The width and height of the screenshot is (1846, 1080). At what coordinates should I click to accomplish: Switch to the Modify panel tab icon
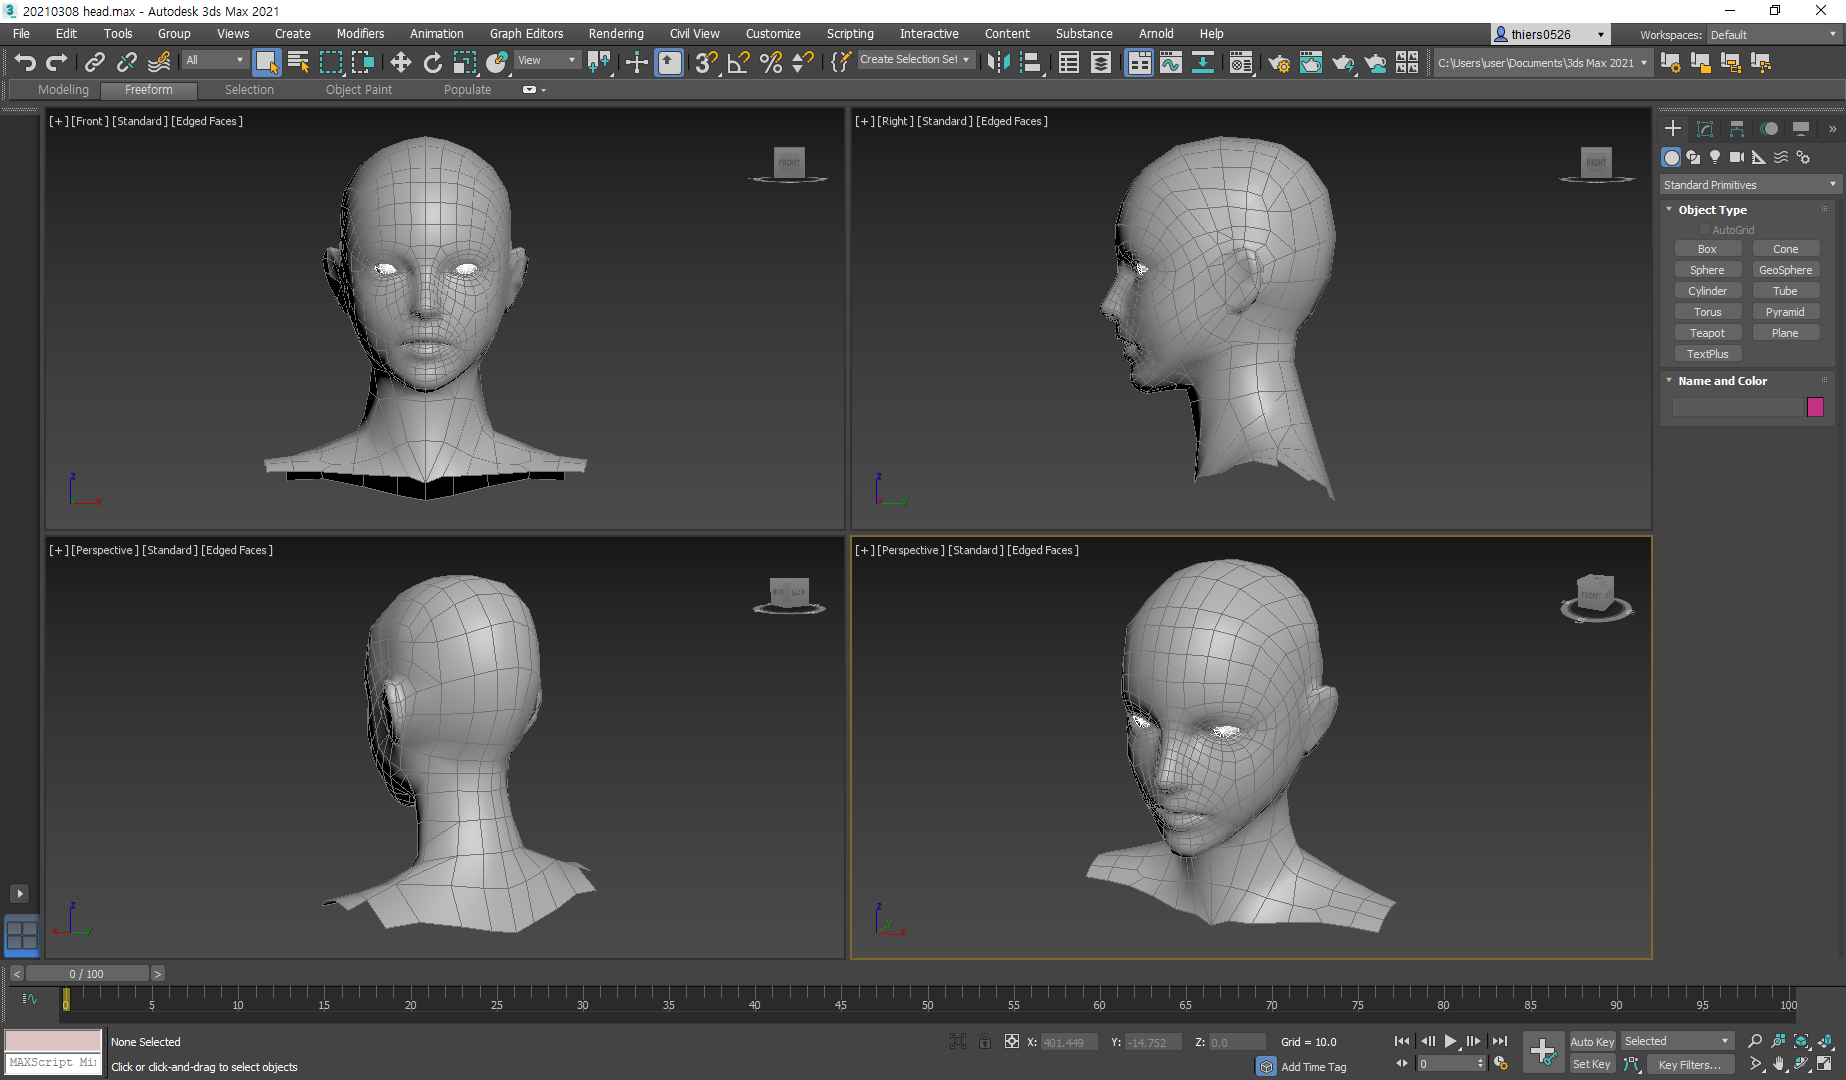click(1705, 129)
